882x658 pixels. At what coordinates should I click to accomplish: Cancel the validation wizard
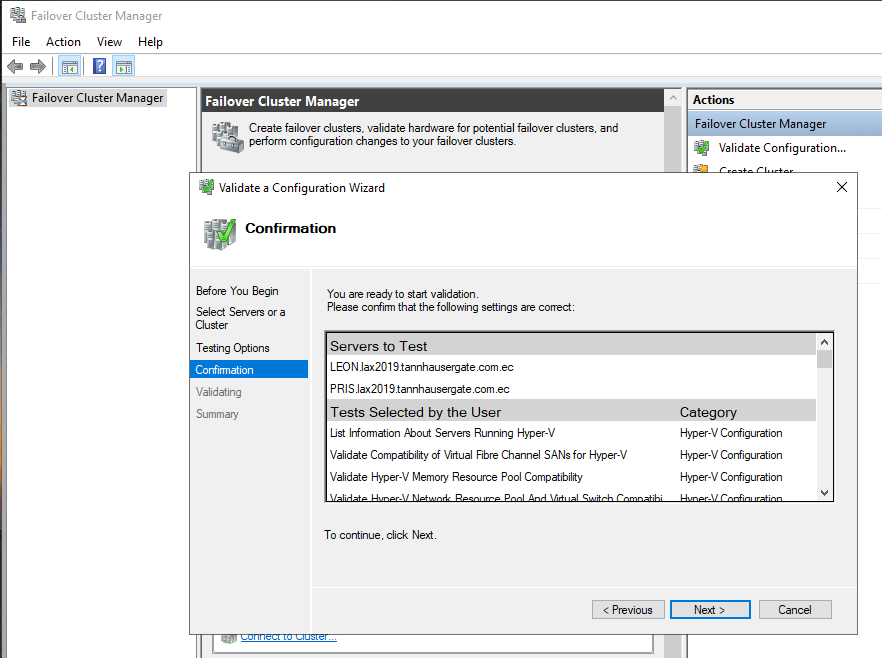point(795,610)
